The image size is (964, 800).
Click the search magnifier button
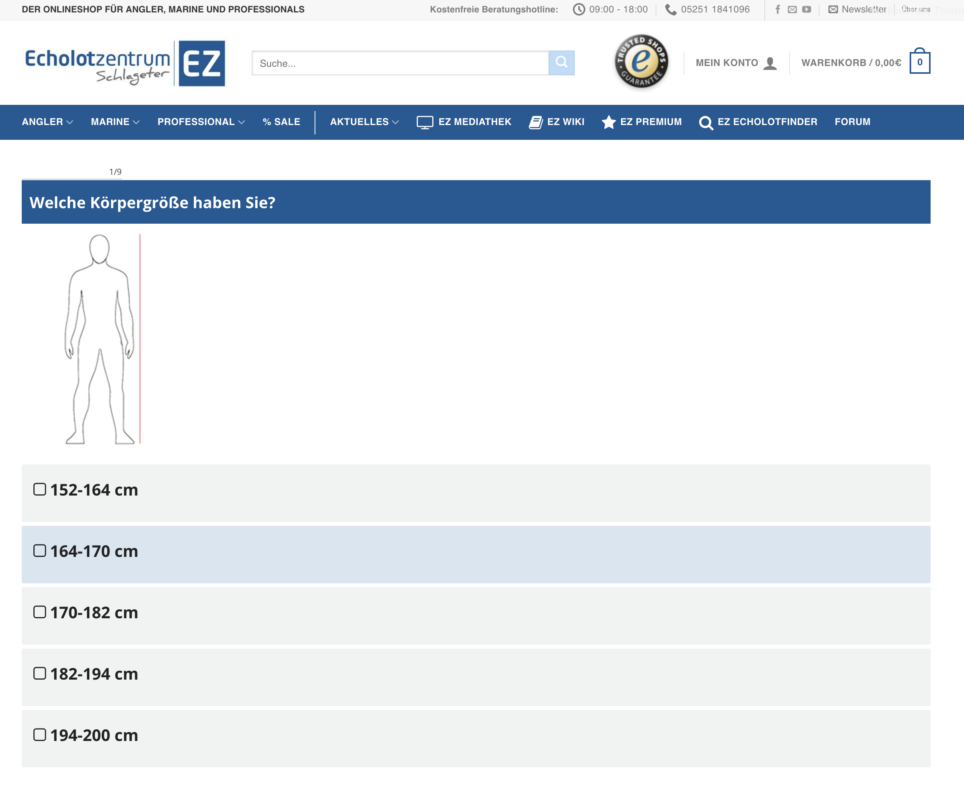[x=561, y=63]
